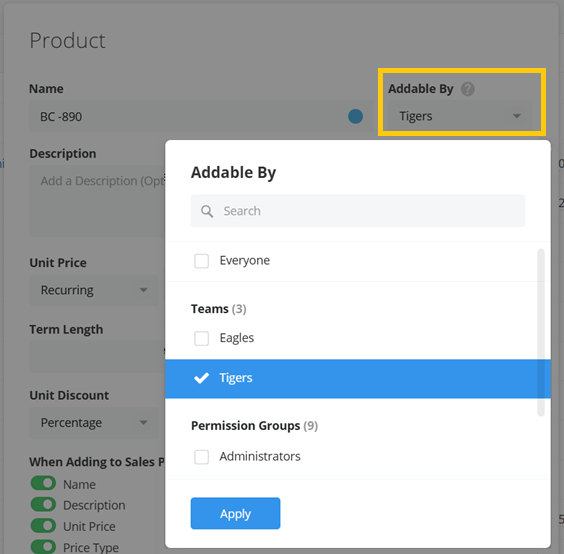Click the Description text area
The height and width of the screenshot is (554, 564).
pos(97,201)
